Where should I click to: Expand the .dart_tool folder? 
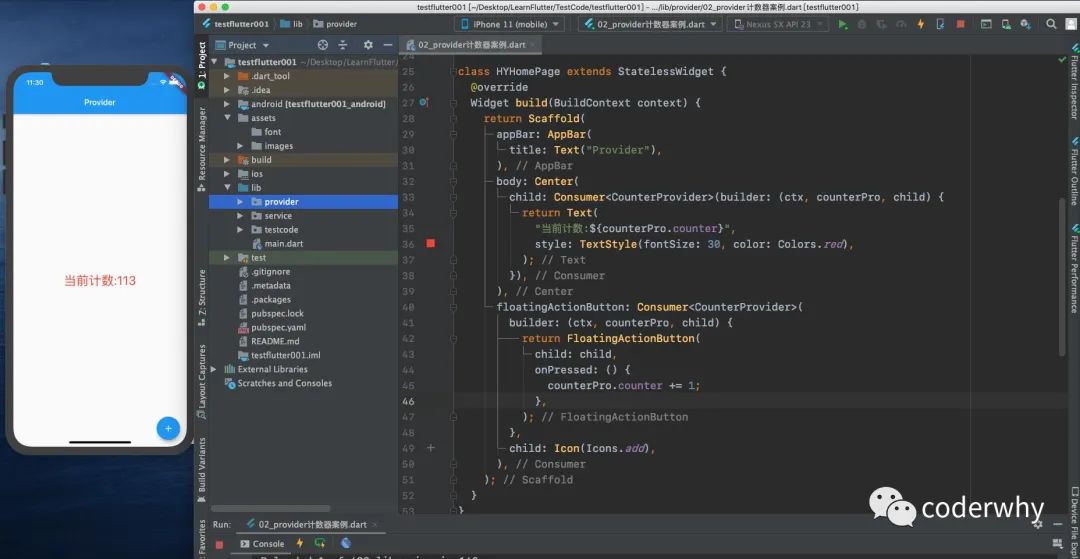coord(227,76)
